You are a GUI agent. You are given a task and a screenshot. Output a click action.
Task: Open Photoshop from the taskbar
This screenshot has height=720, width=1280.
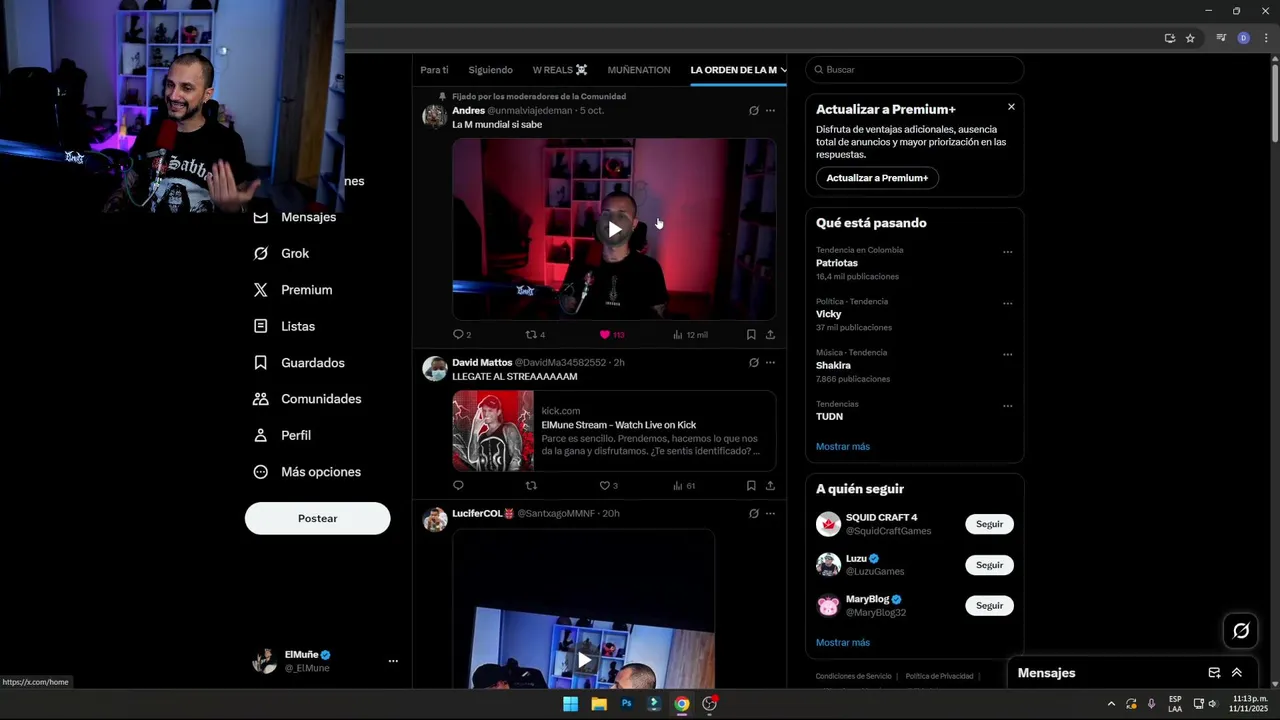pos(626,704)
